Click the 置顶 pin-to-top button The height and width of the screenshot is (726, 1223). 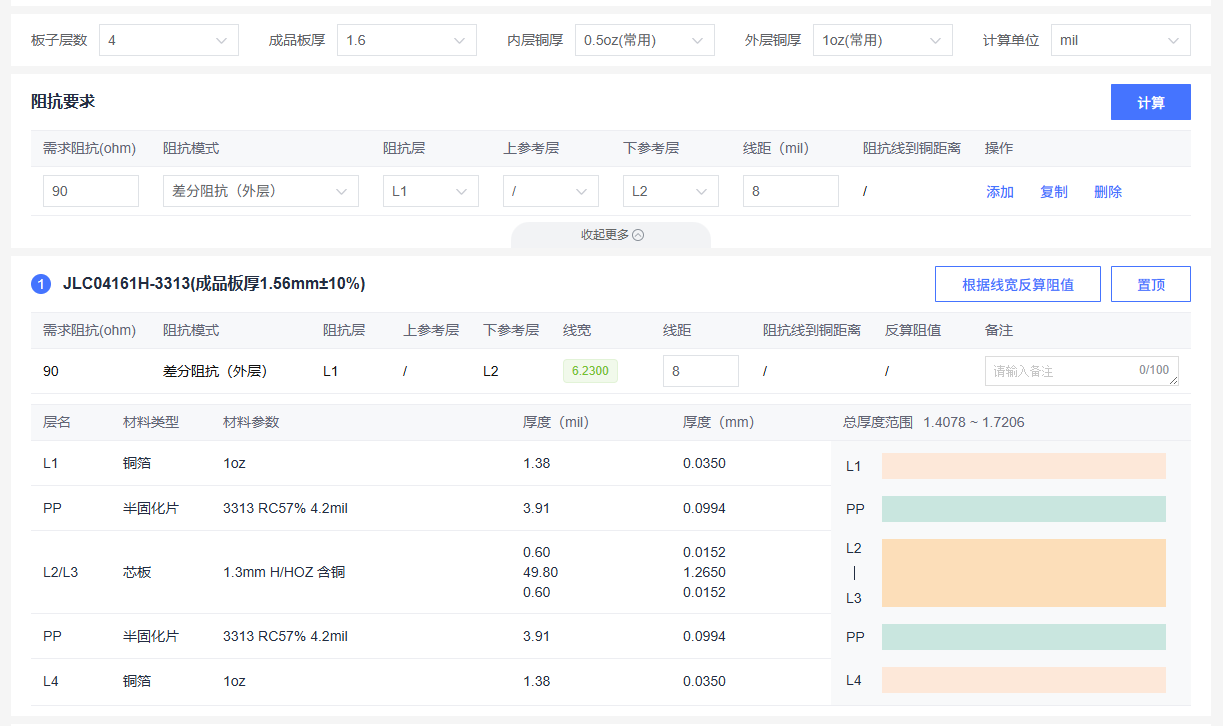[1150, 284]
